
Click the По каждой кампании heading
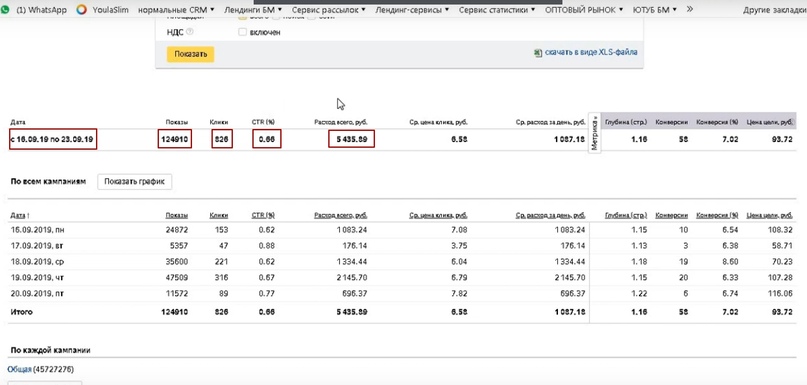(50, 350)
